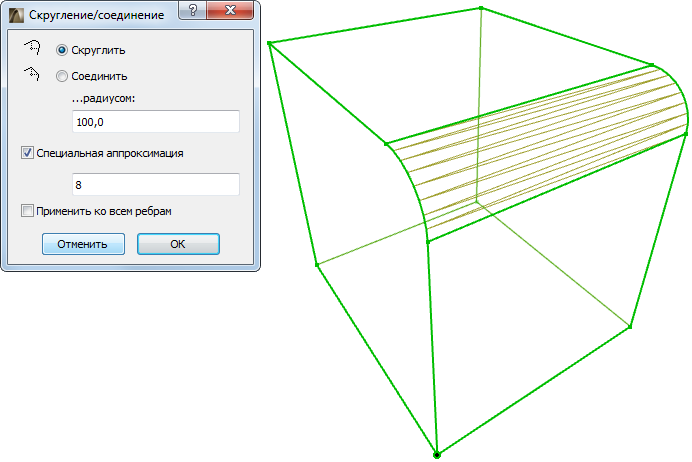The image size is (692, 462).
Task: Click the Отменить button
Action: point(83,244)
